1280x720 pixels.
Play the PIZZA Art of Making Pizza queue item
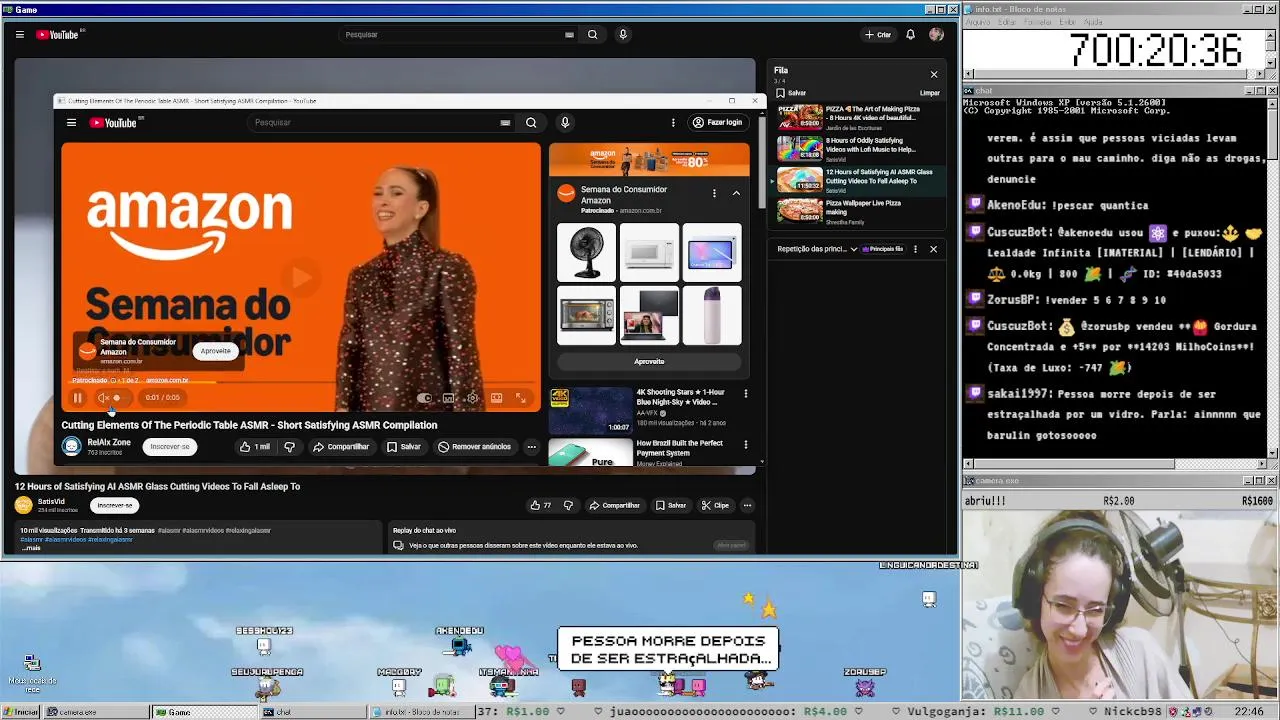[858, 117]
